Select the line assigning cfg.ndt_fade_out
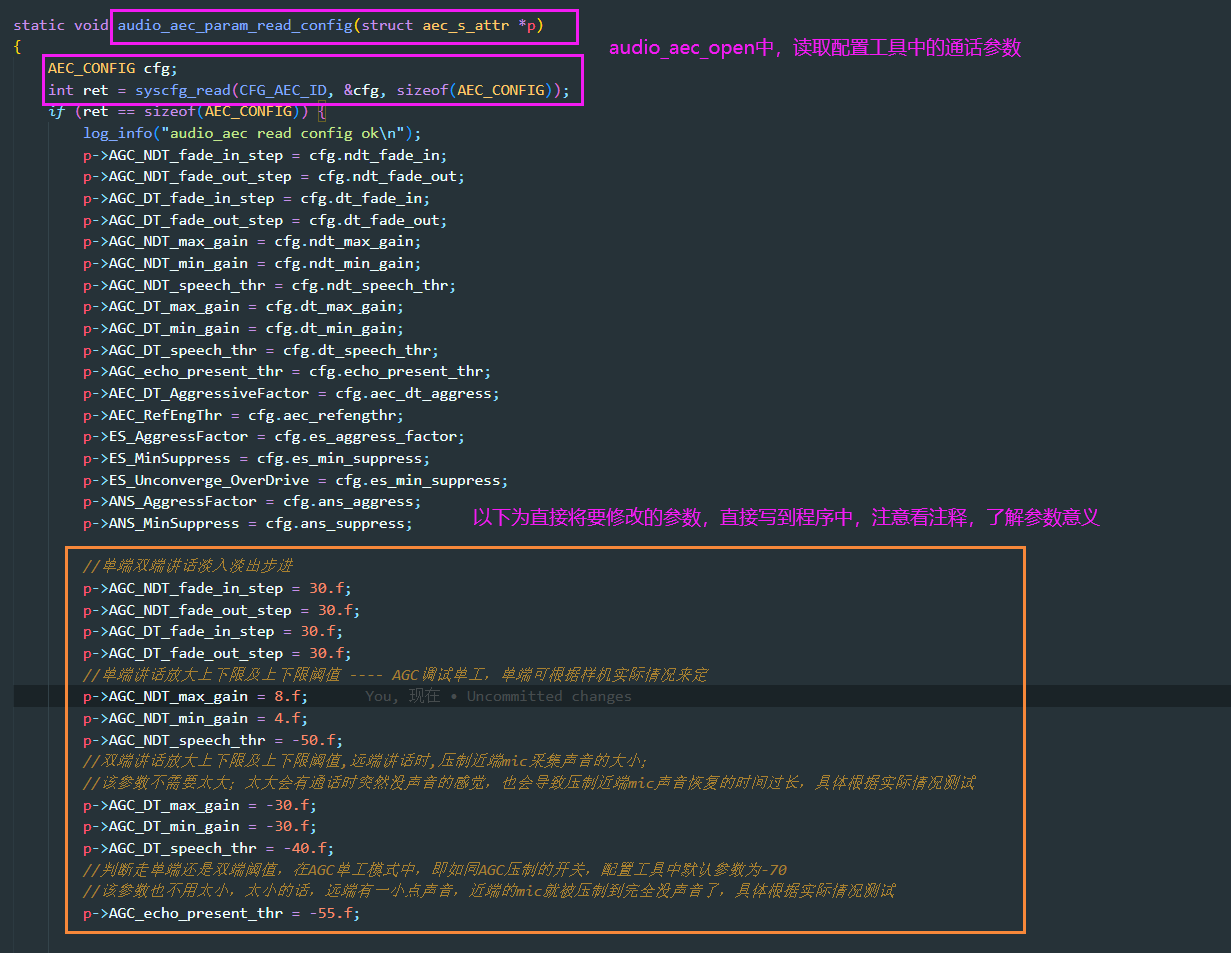The image size is (1231, 953). 274,176
